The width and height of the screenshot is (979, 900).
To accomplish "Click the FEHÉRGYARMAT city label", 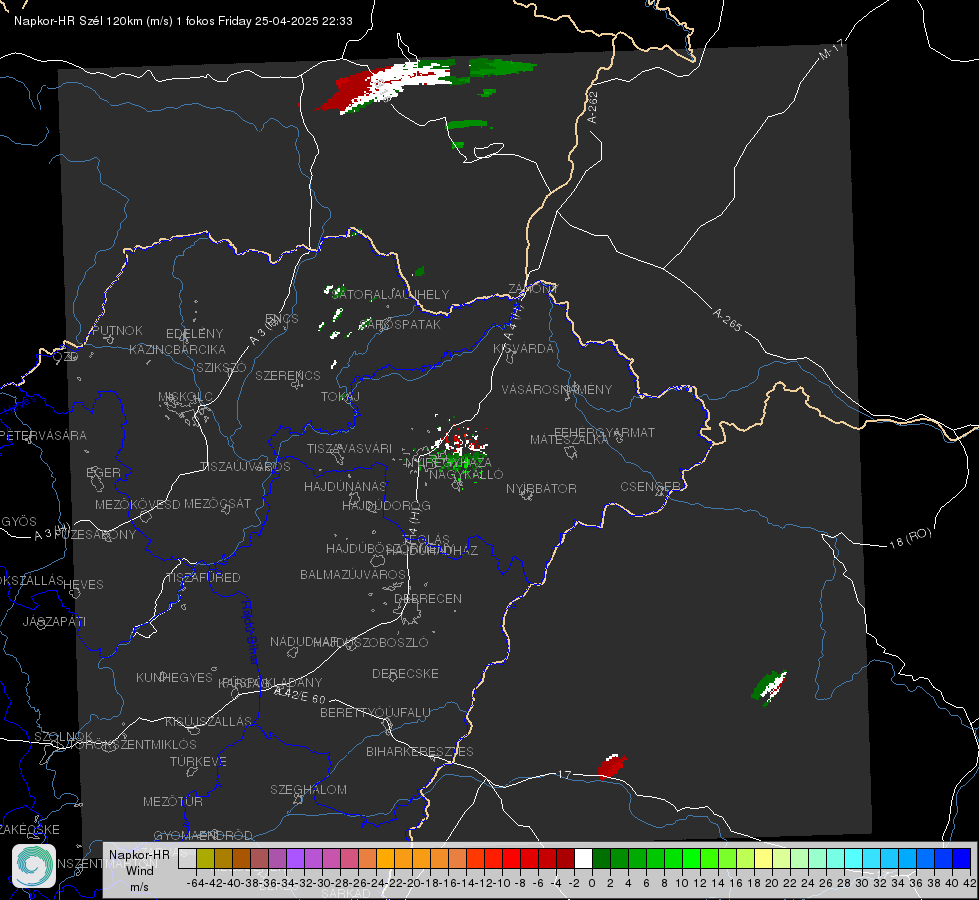I will (604, 432).
